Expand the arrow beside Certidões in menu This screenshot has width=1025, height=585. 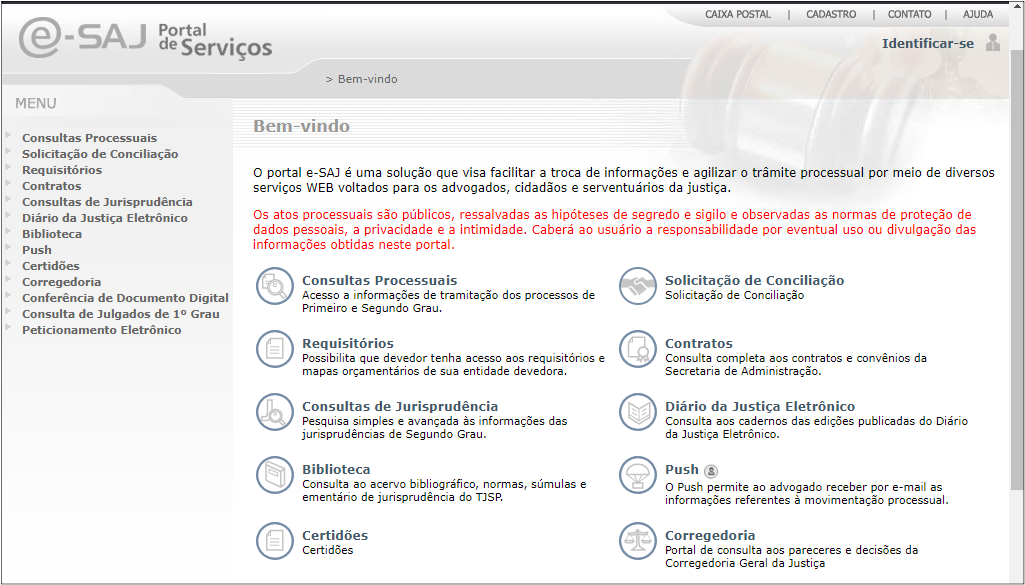pos(8,263)
